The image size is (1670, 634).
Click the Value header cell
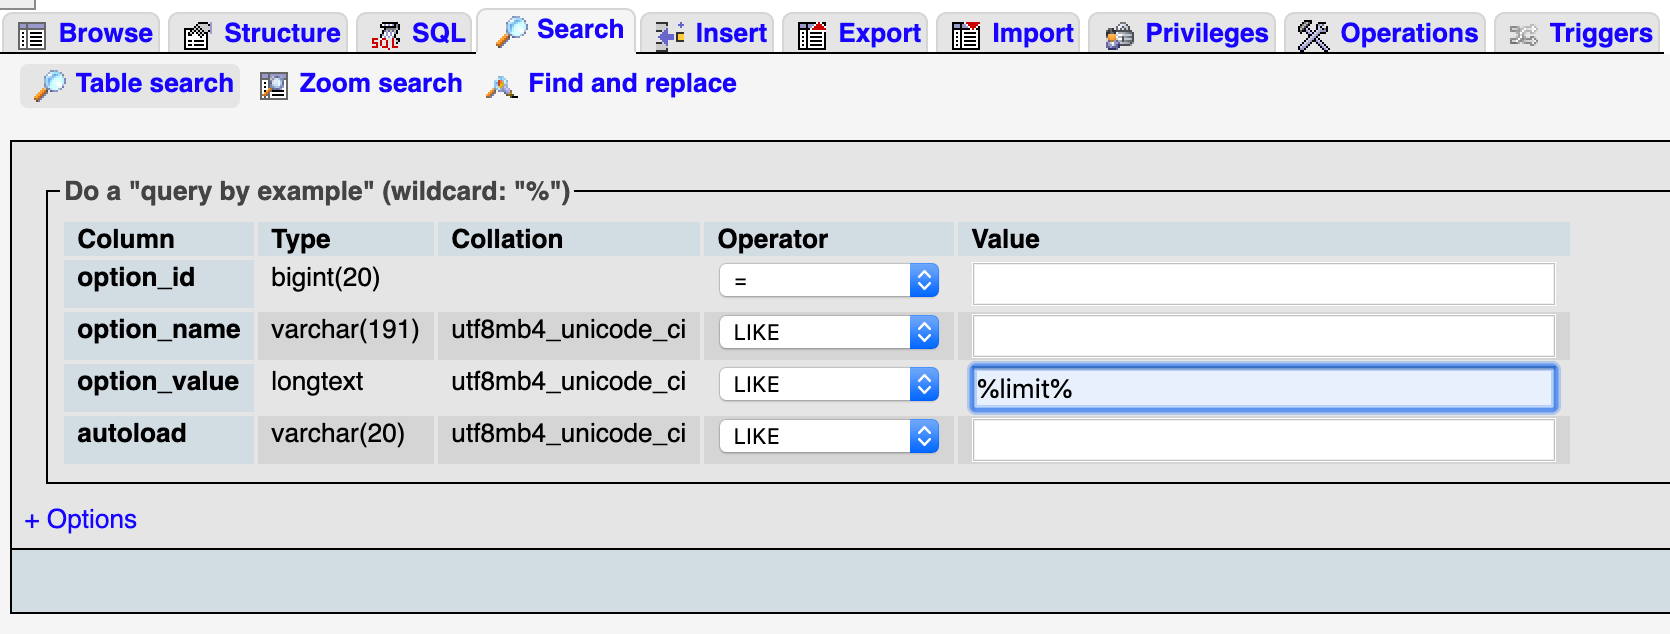1264,239
